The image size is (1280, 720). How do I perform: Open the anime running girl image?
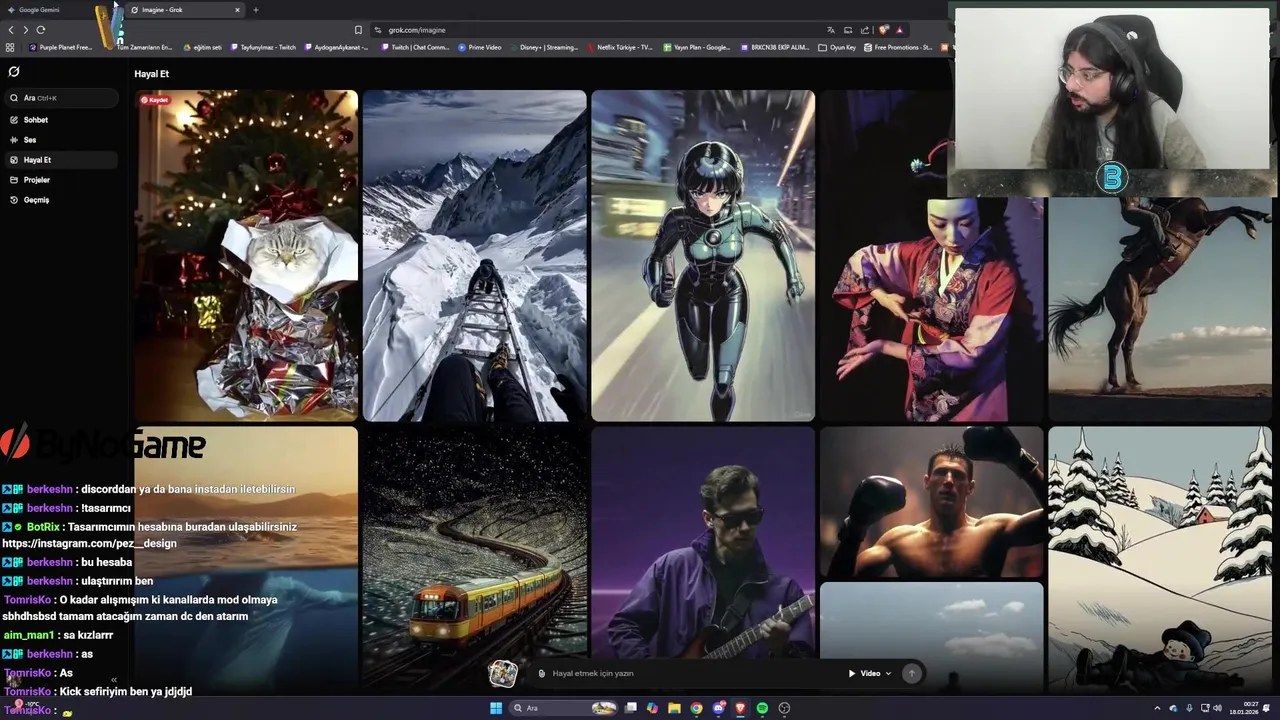pyautogui.click(x=703, y=256)
